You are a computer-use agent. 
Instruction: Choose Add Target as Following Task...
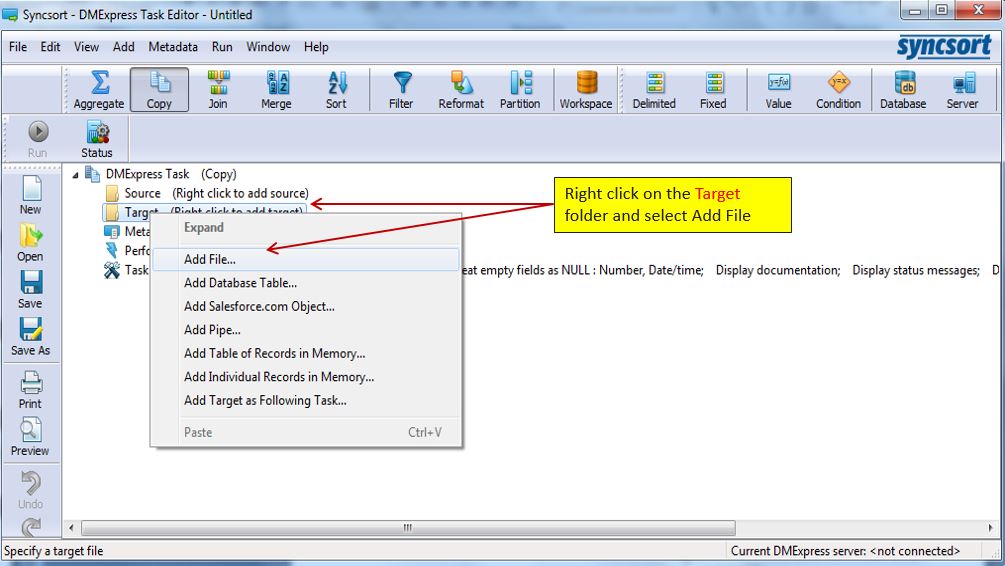pyautogui.click(x=306, y=401)
